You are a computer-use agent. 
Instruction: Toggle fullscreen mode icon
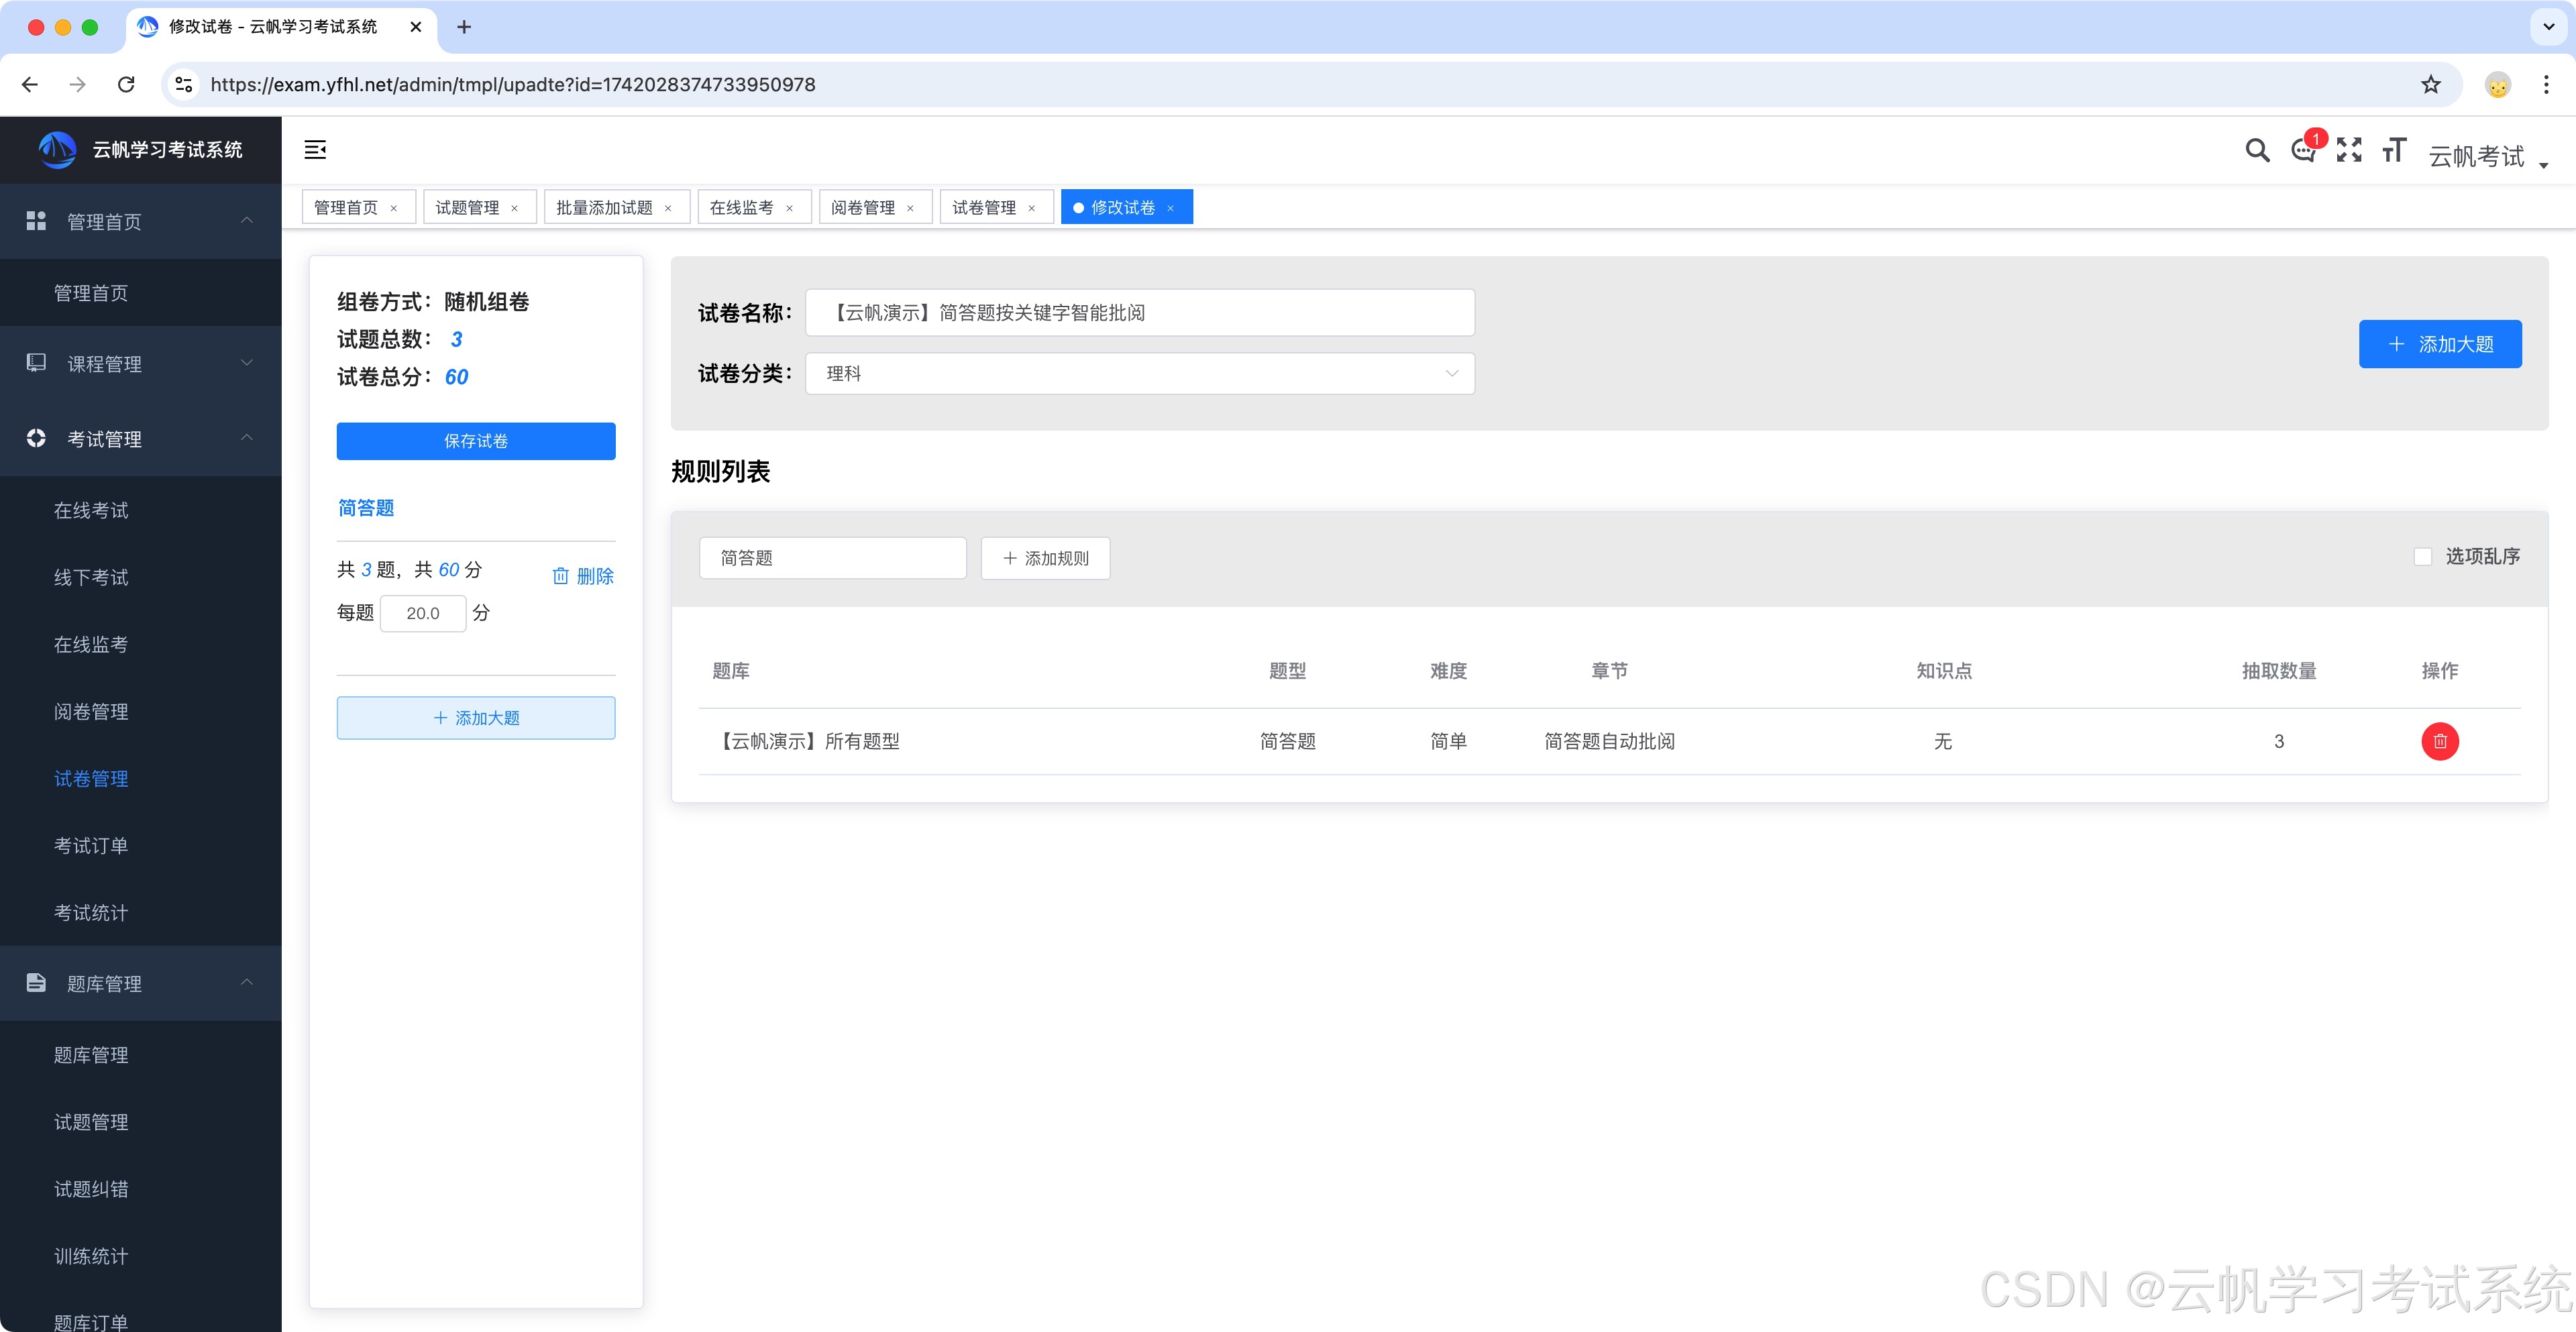(x=2349, y=150)
